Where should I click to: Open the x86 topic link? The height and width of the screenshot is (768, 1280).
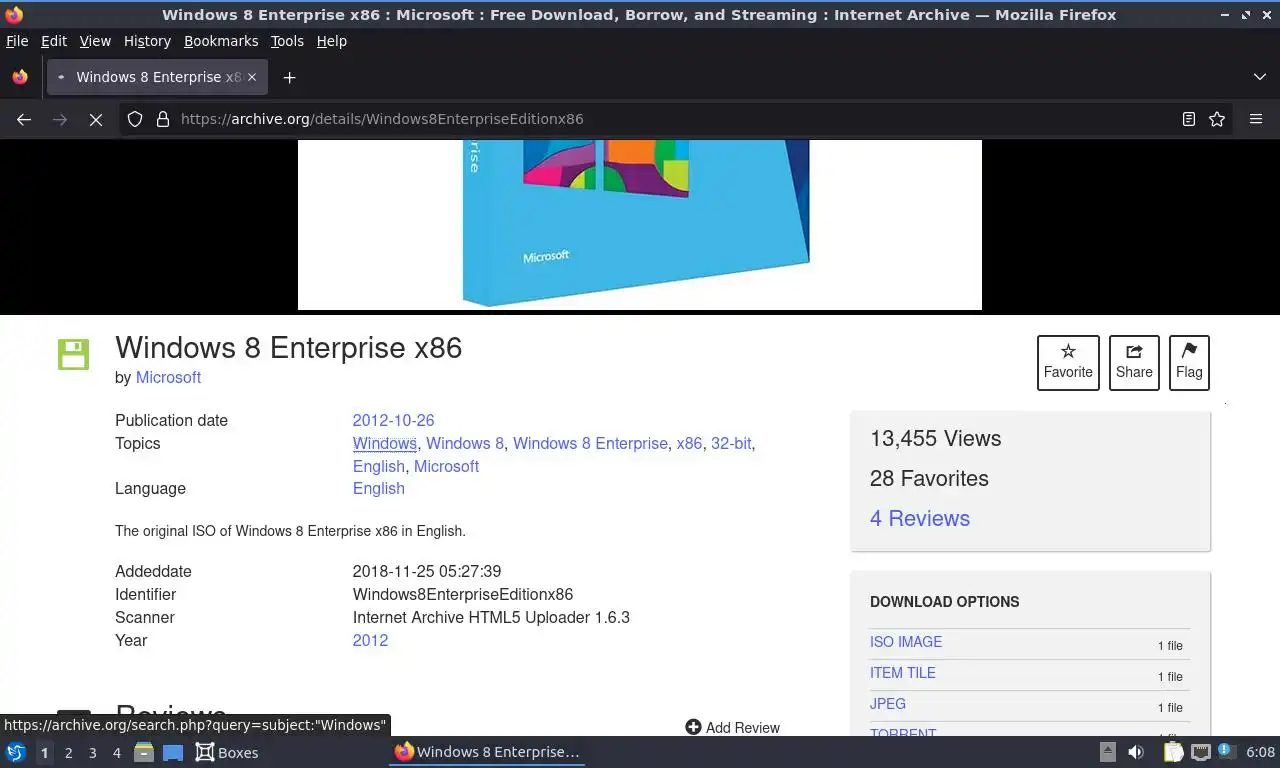click(x=689, y=443)
